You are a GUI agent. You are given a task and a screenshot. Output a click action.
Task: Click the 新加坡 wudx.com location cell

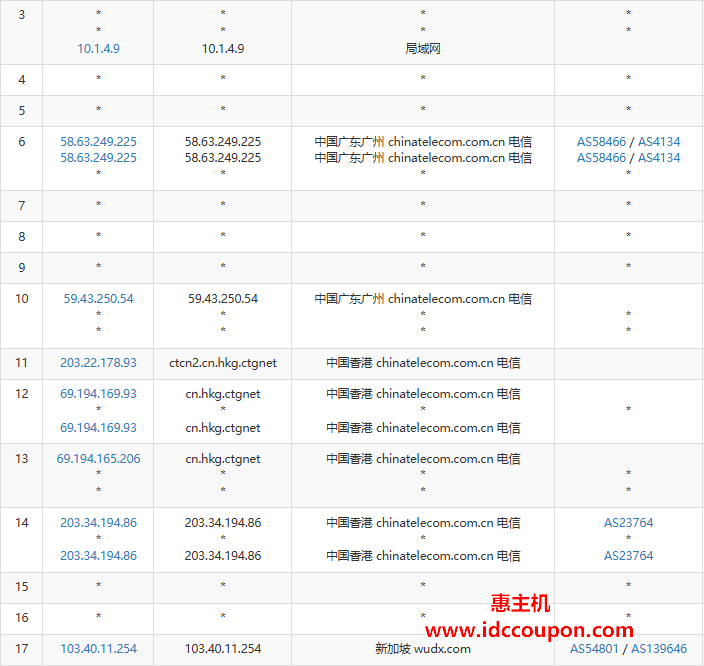point(422,649)
